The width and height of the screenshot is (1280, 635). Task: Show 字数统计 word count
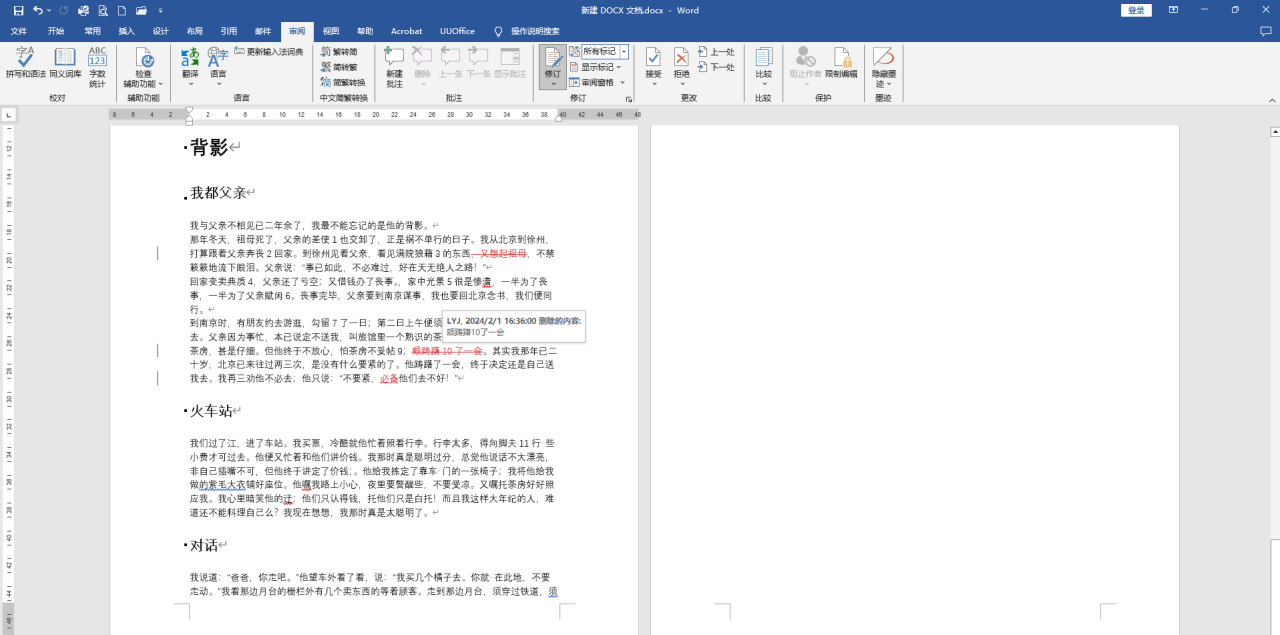tap(97, 66)
